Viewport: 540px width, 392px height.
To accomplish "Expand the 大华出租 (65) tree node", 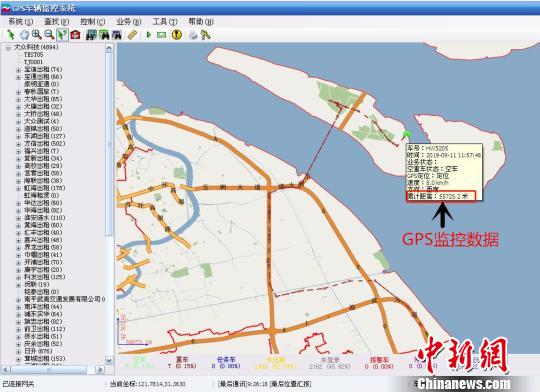I will click(19, 99).
